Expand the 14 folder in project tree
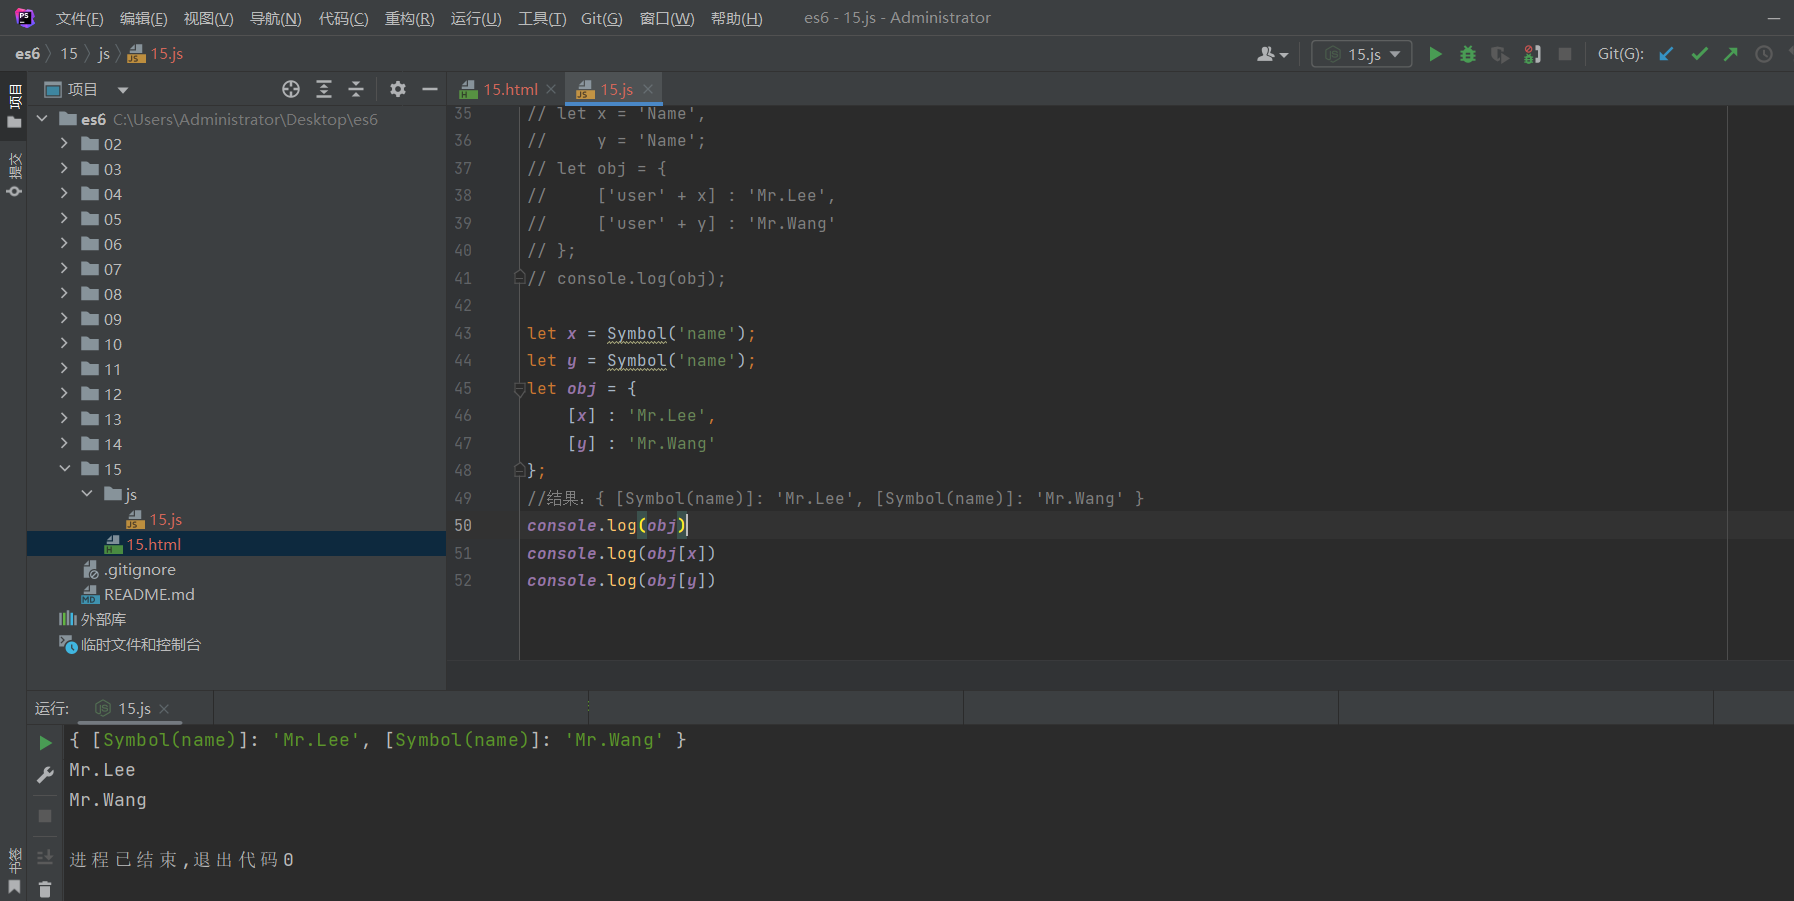Image resolution: width=1794 pixels, height=901 pixels. tap(65, 443)
